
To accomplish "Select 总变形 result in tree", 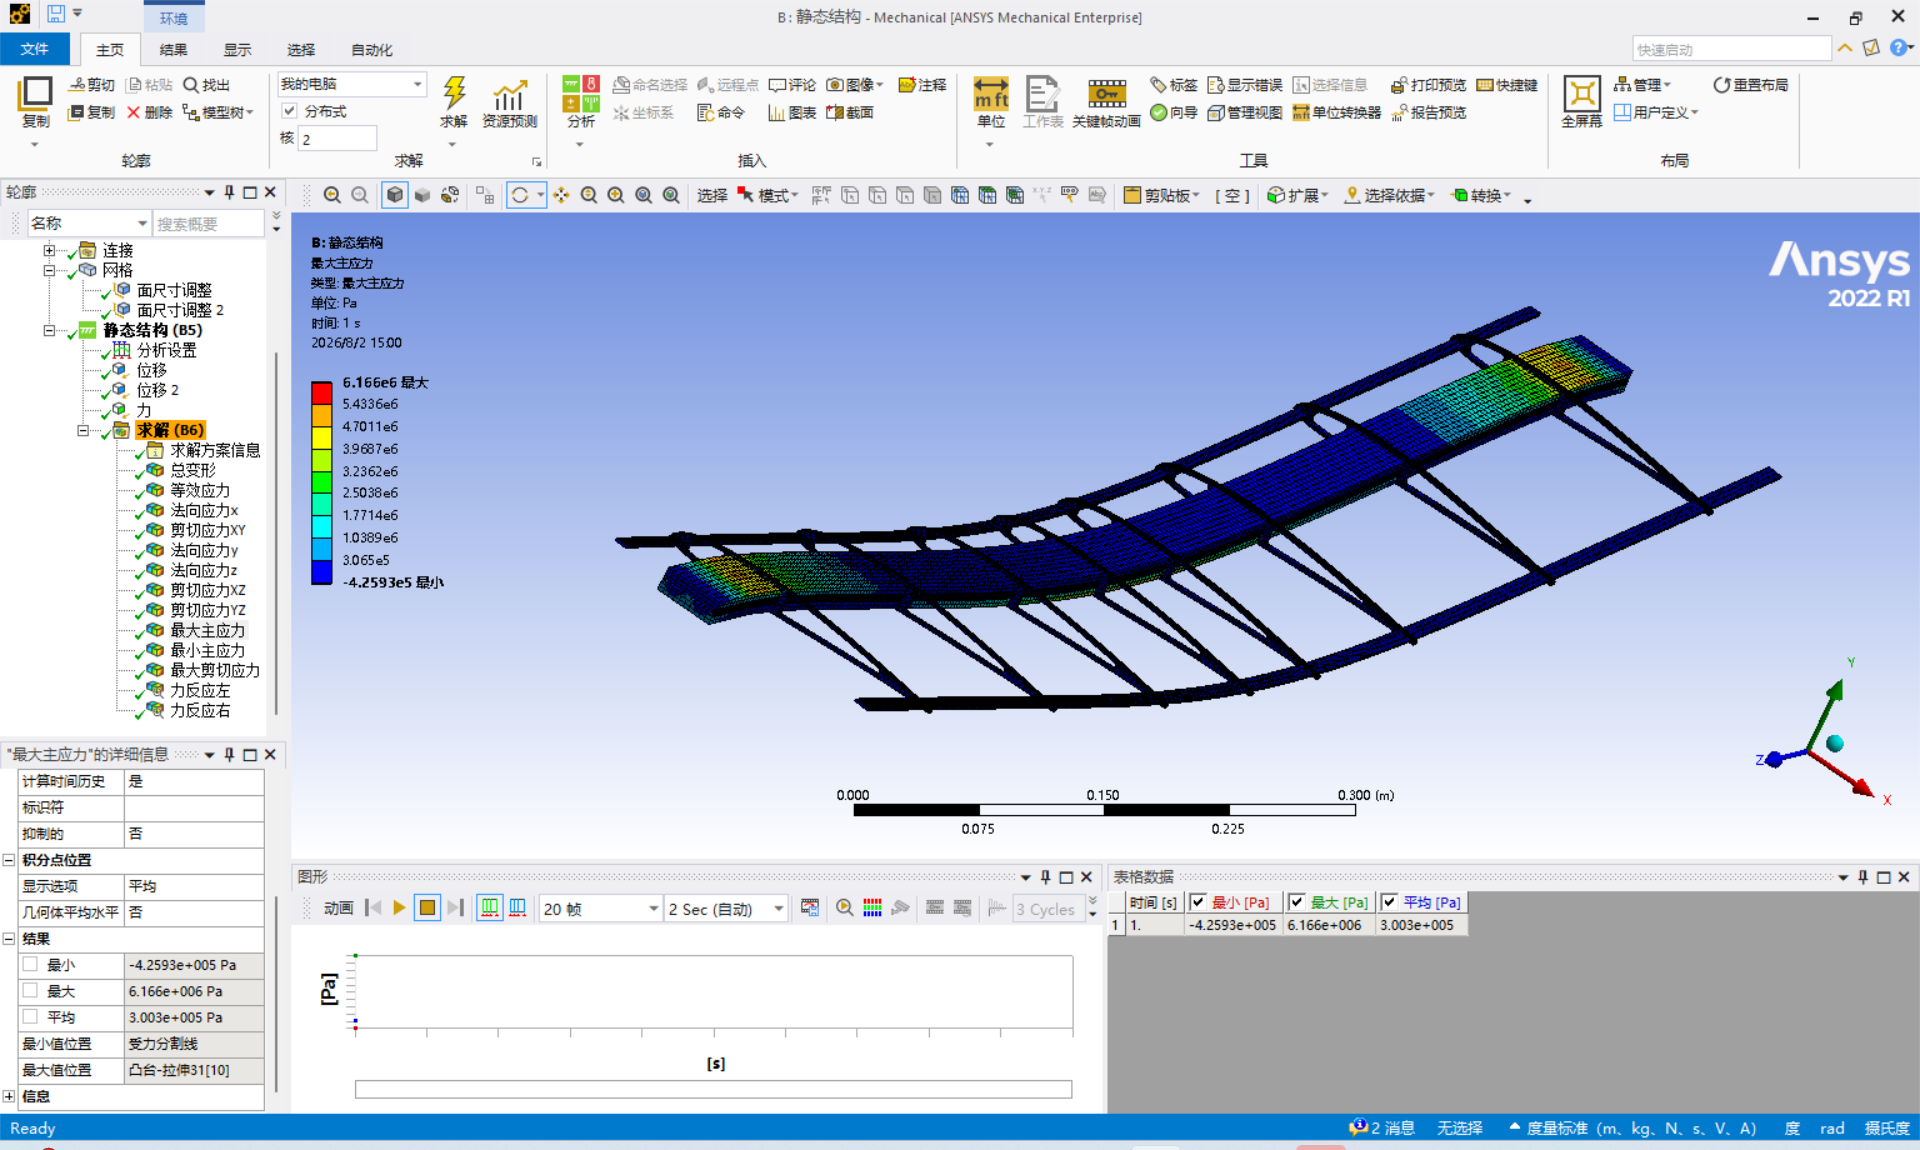I will click(193, 470).
